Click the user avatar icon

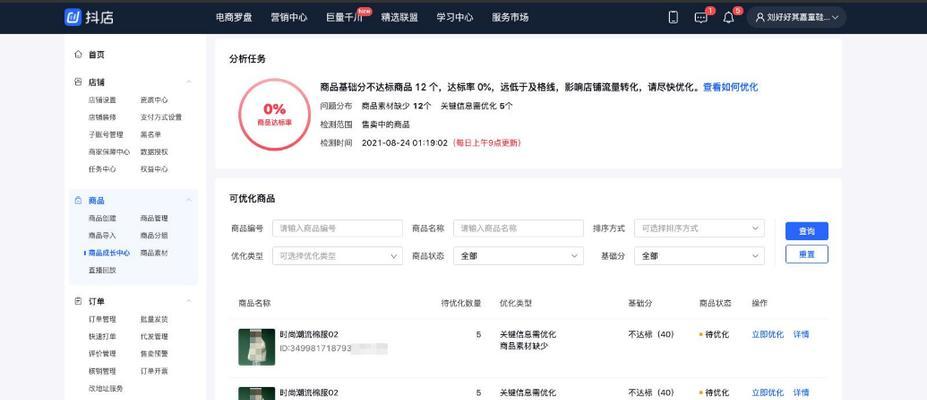[760, 18]
